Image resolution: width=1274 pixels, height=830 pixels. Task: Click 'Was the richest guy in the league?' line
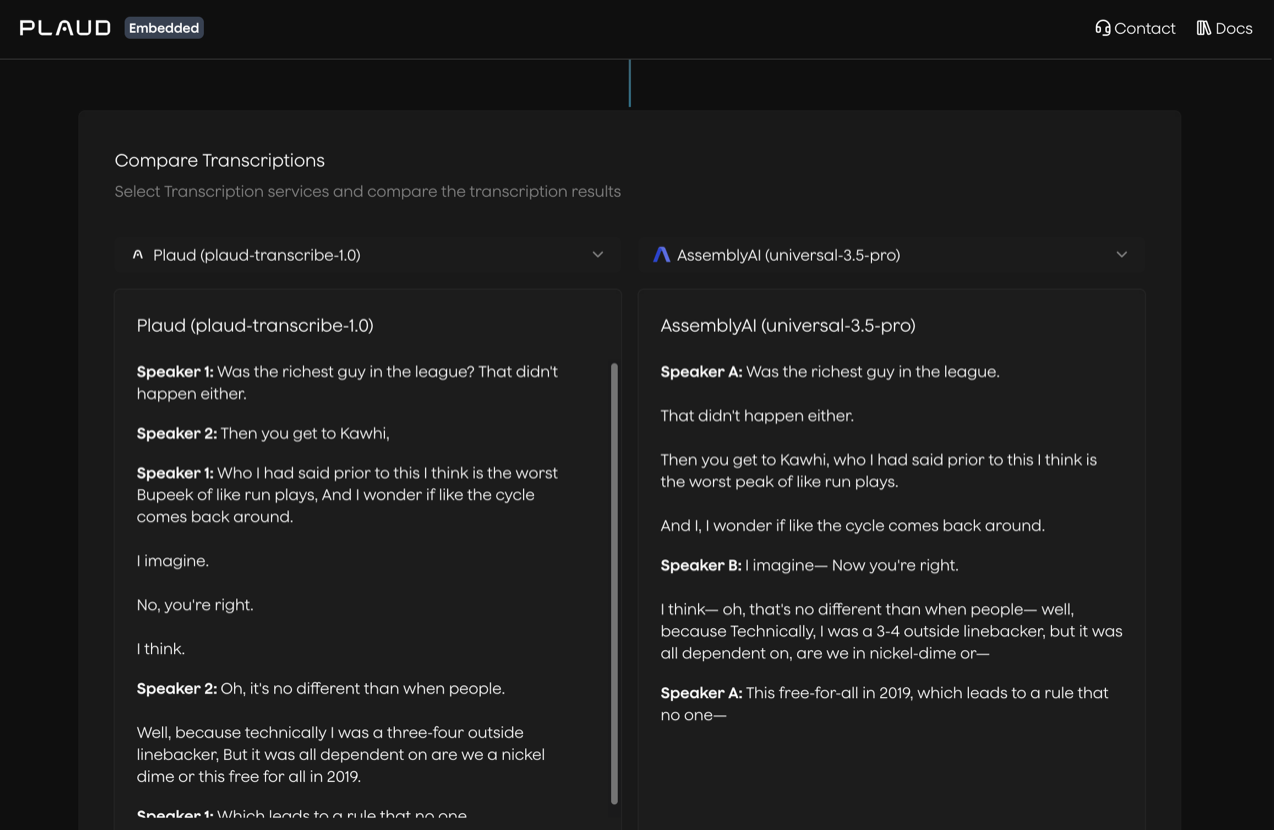[348, 383]
